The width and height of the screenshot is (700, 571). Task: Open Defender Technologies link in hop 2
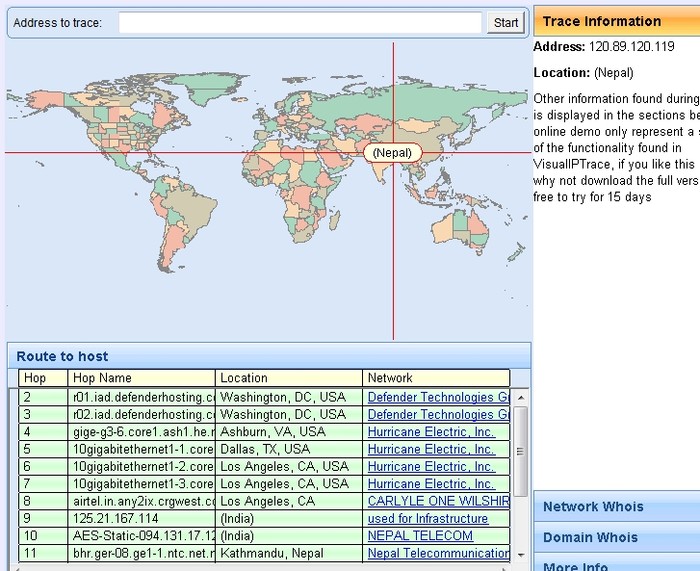pyautogui.click(x=438, y=397)
